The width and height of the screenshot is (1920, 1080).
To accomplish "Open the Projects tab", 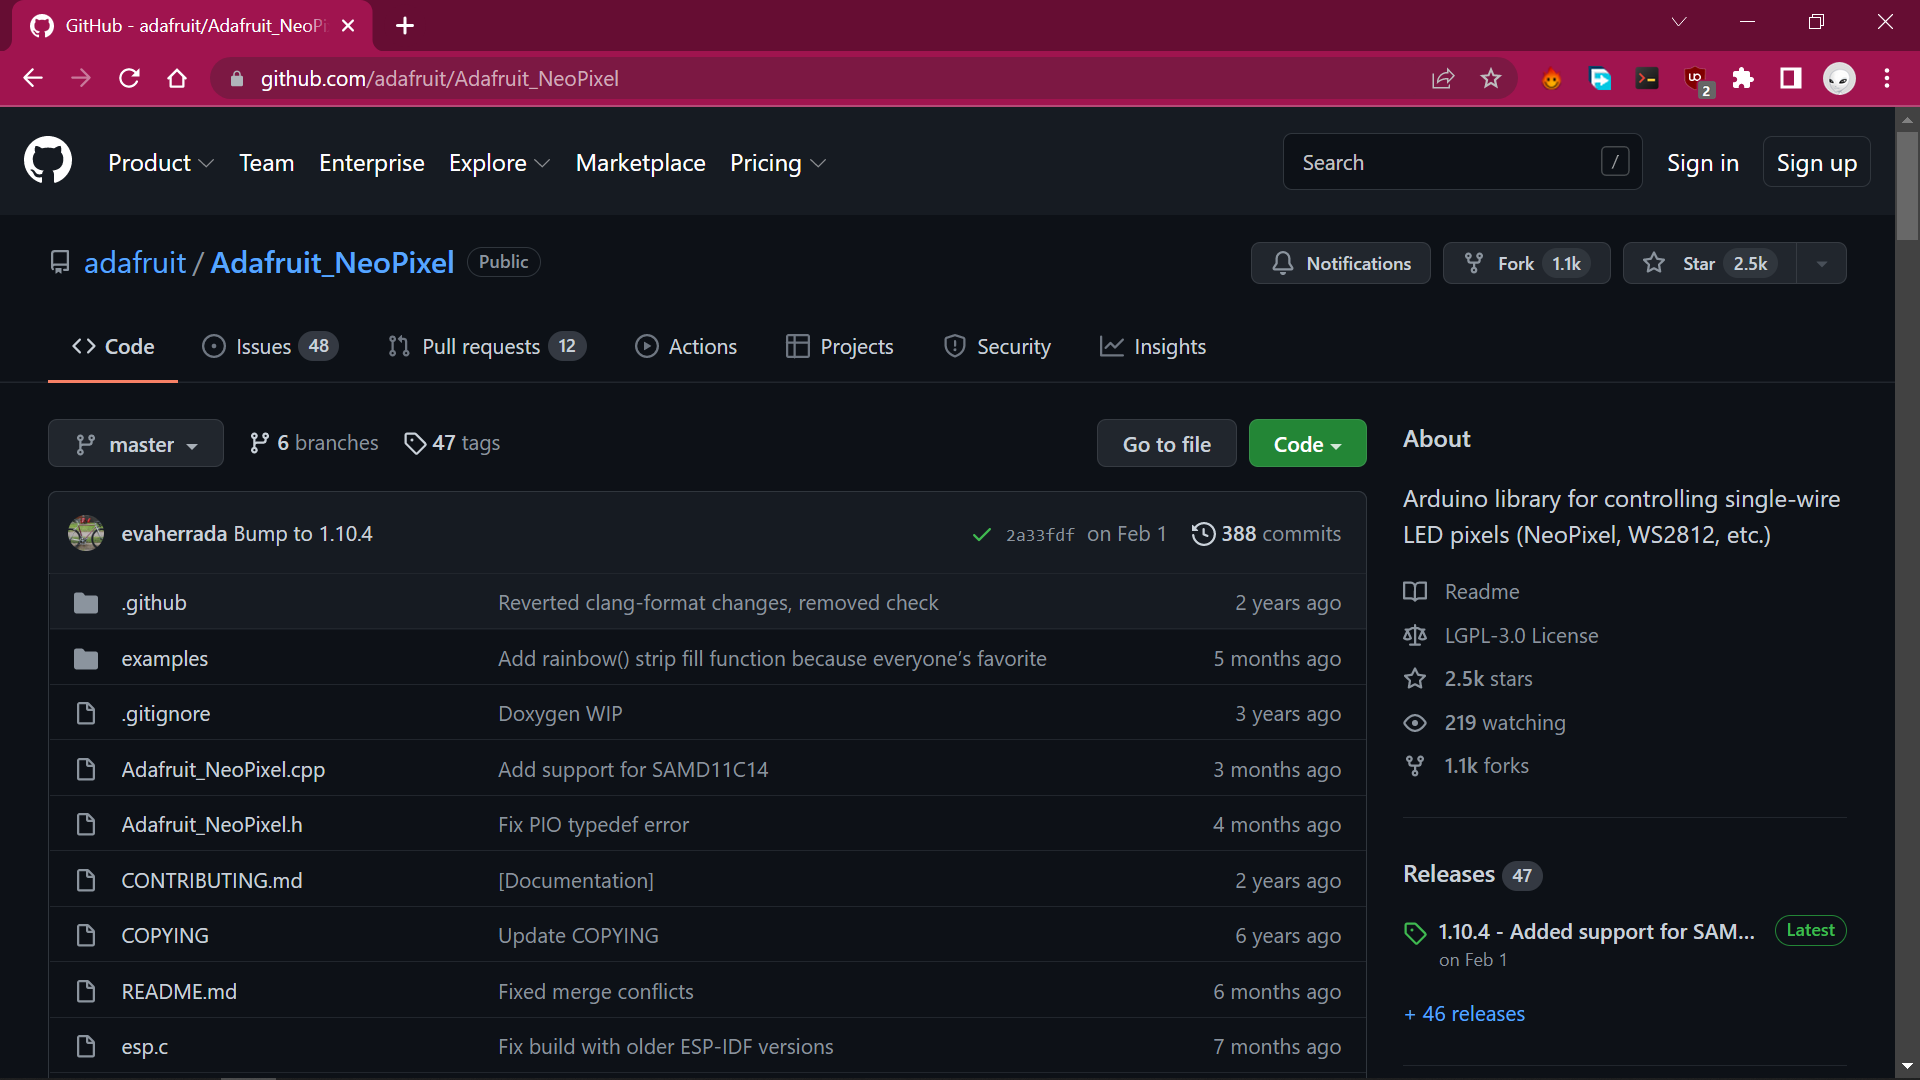I will point(840,346).
